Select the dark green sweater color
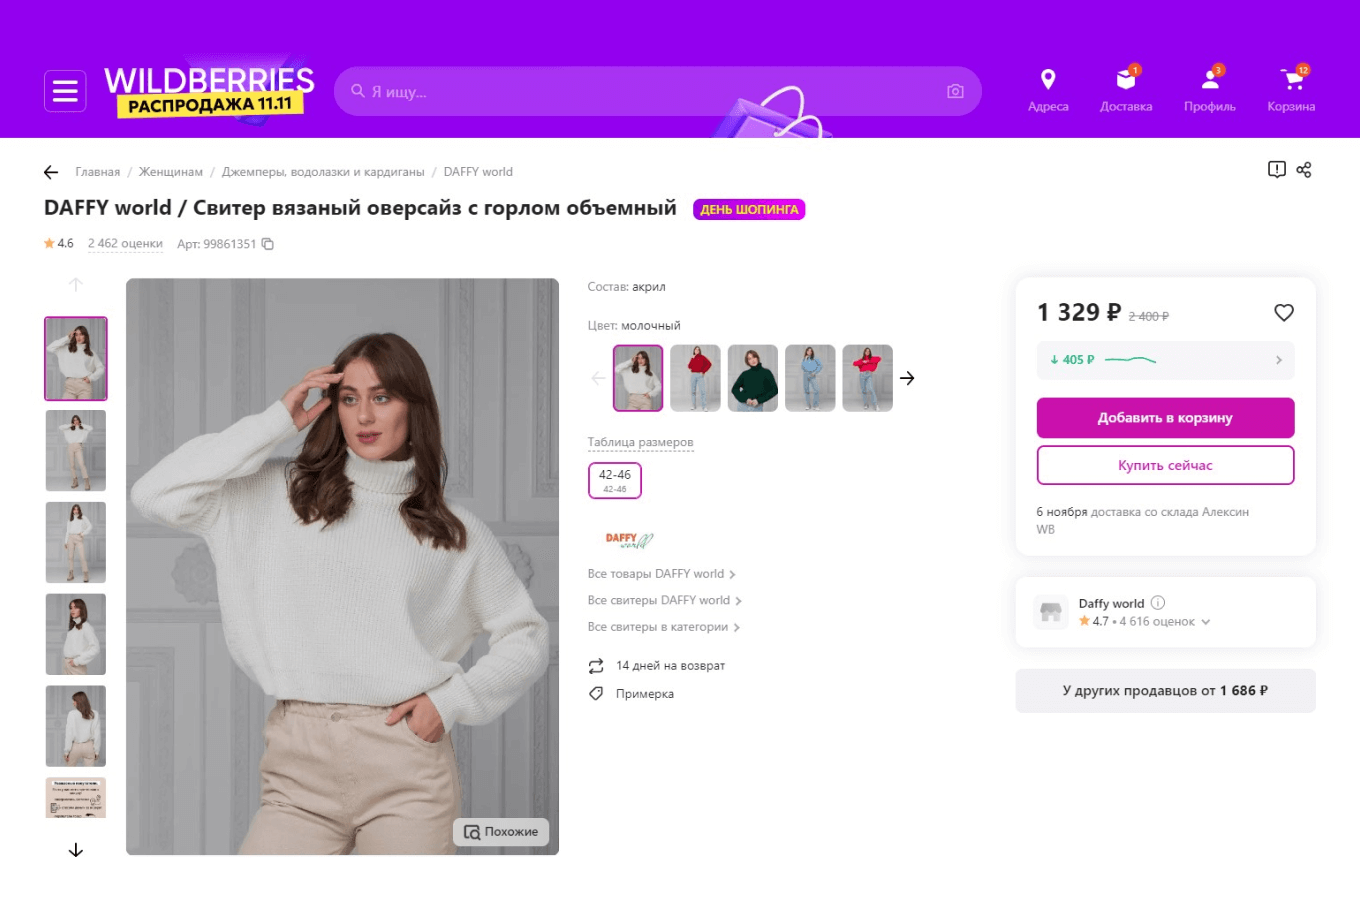 click(753, 378)
